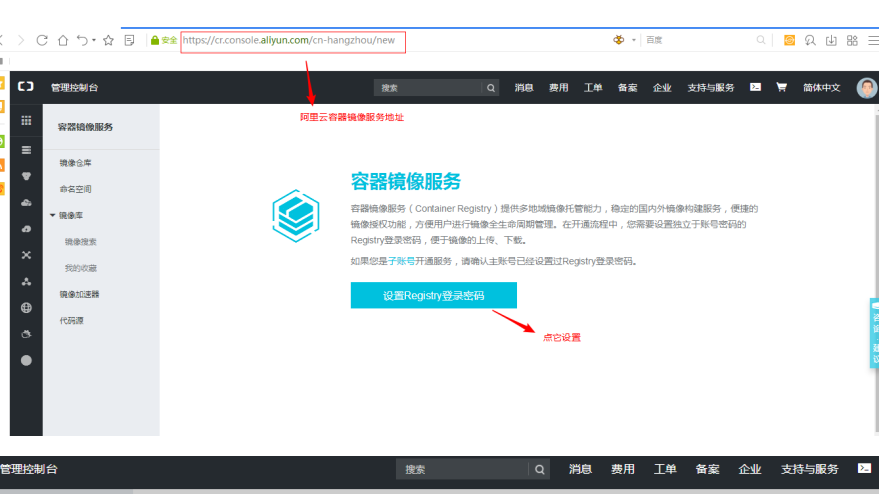Image resolution: width=880 pixels, height=494 pixels.
Task: Open 镜像仓库 in the sidebar
Action: pos(75,163)
